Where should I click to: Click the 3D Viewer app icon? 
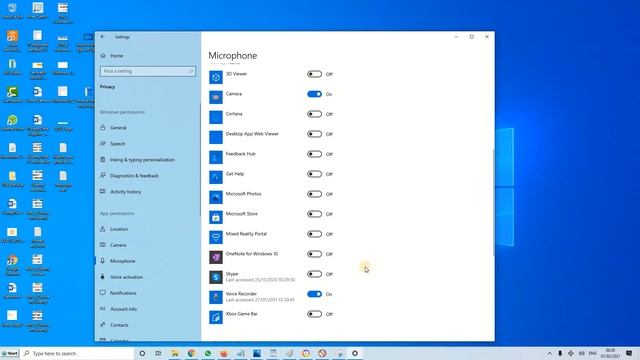point(216,77)
